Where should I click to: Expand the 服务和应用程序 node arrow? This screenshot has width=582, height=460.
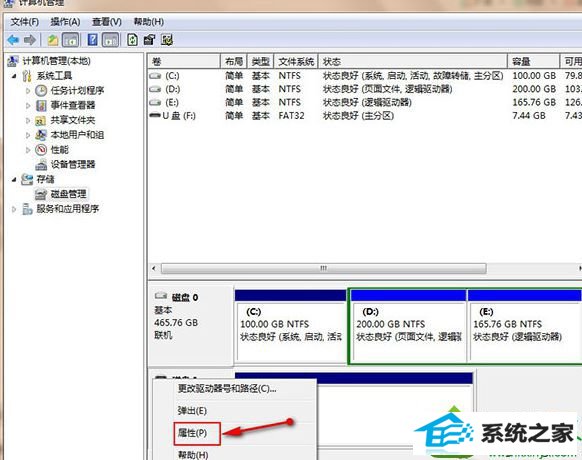tap(14, 209)
